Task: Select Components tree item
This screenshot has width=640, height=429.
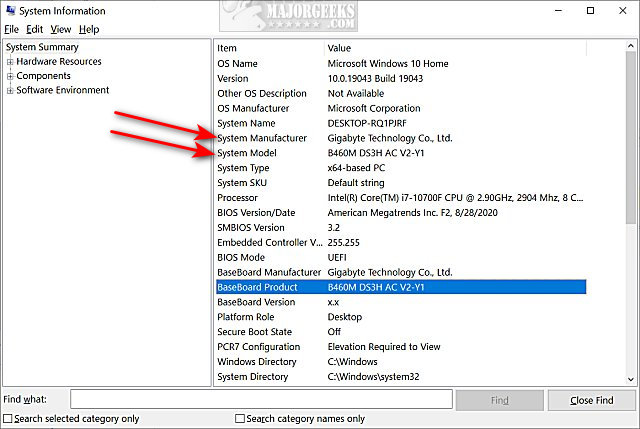Action: (x=43, y=76)
